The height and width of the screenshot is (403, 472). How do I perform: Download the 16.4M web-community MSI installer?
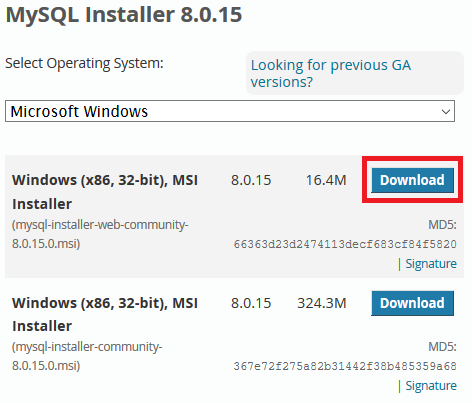click(412, 180)
